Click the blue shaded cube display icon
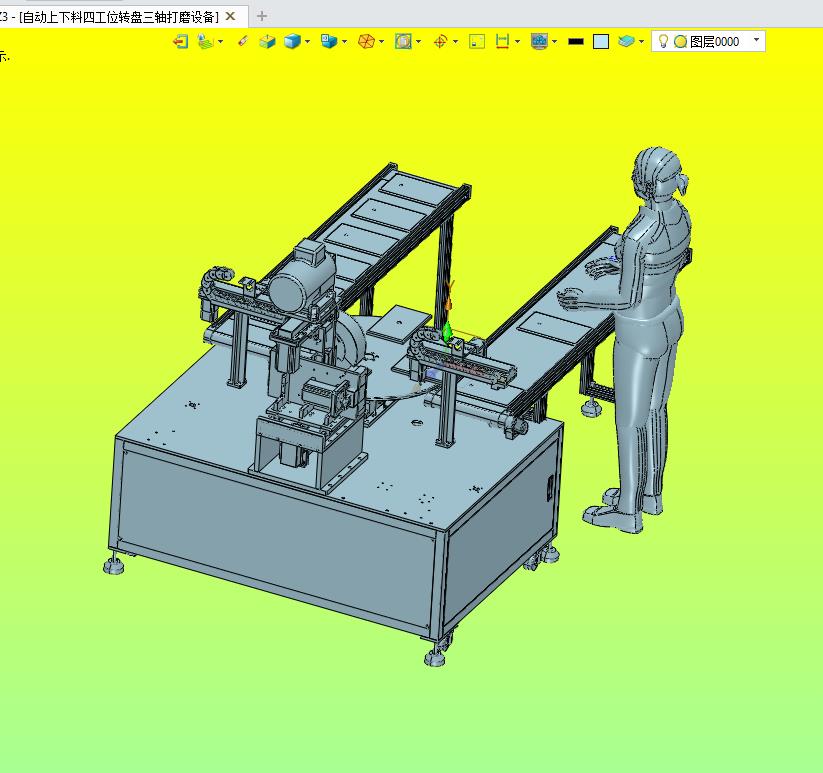The image size is (823, 773). 292,41
